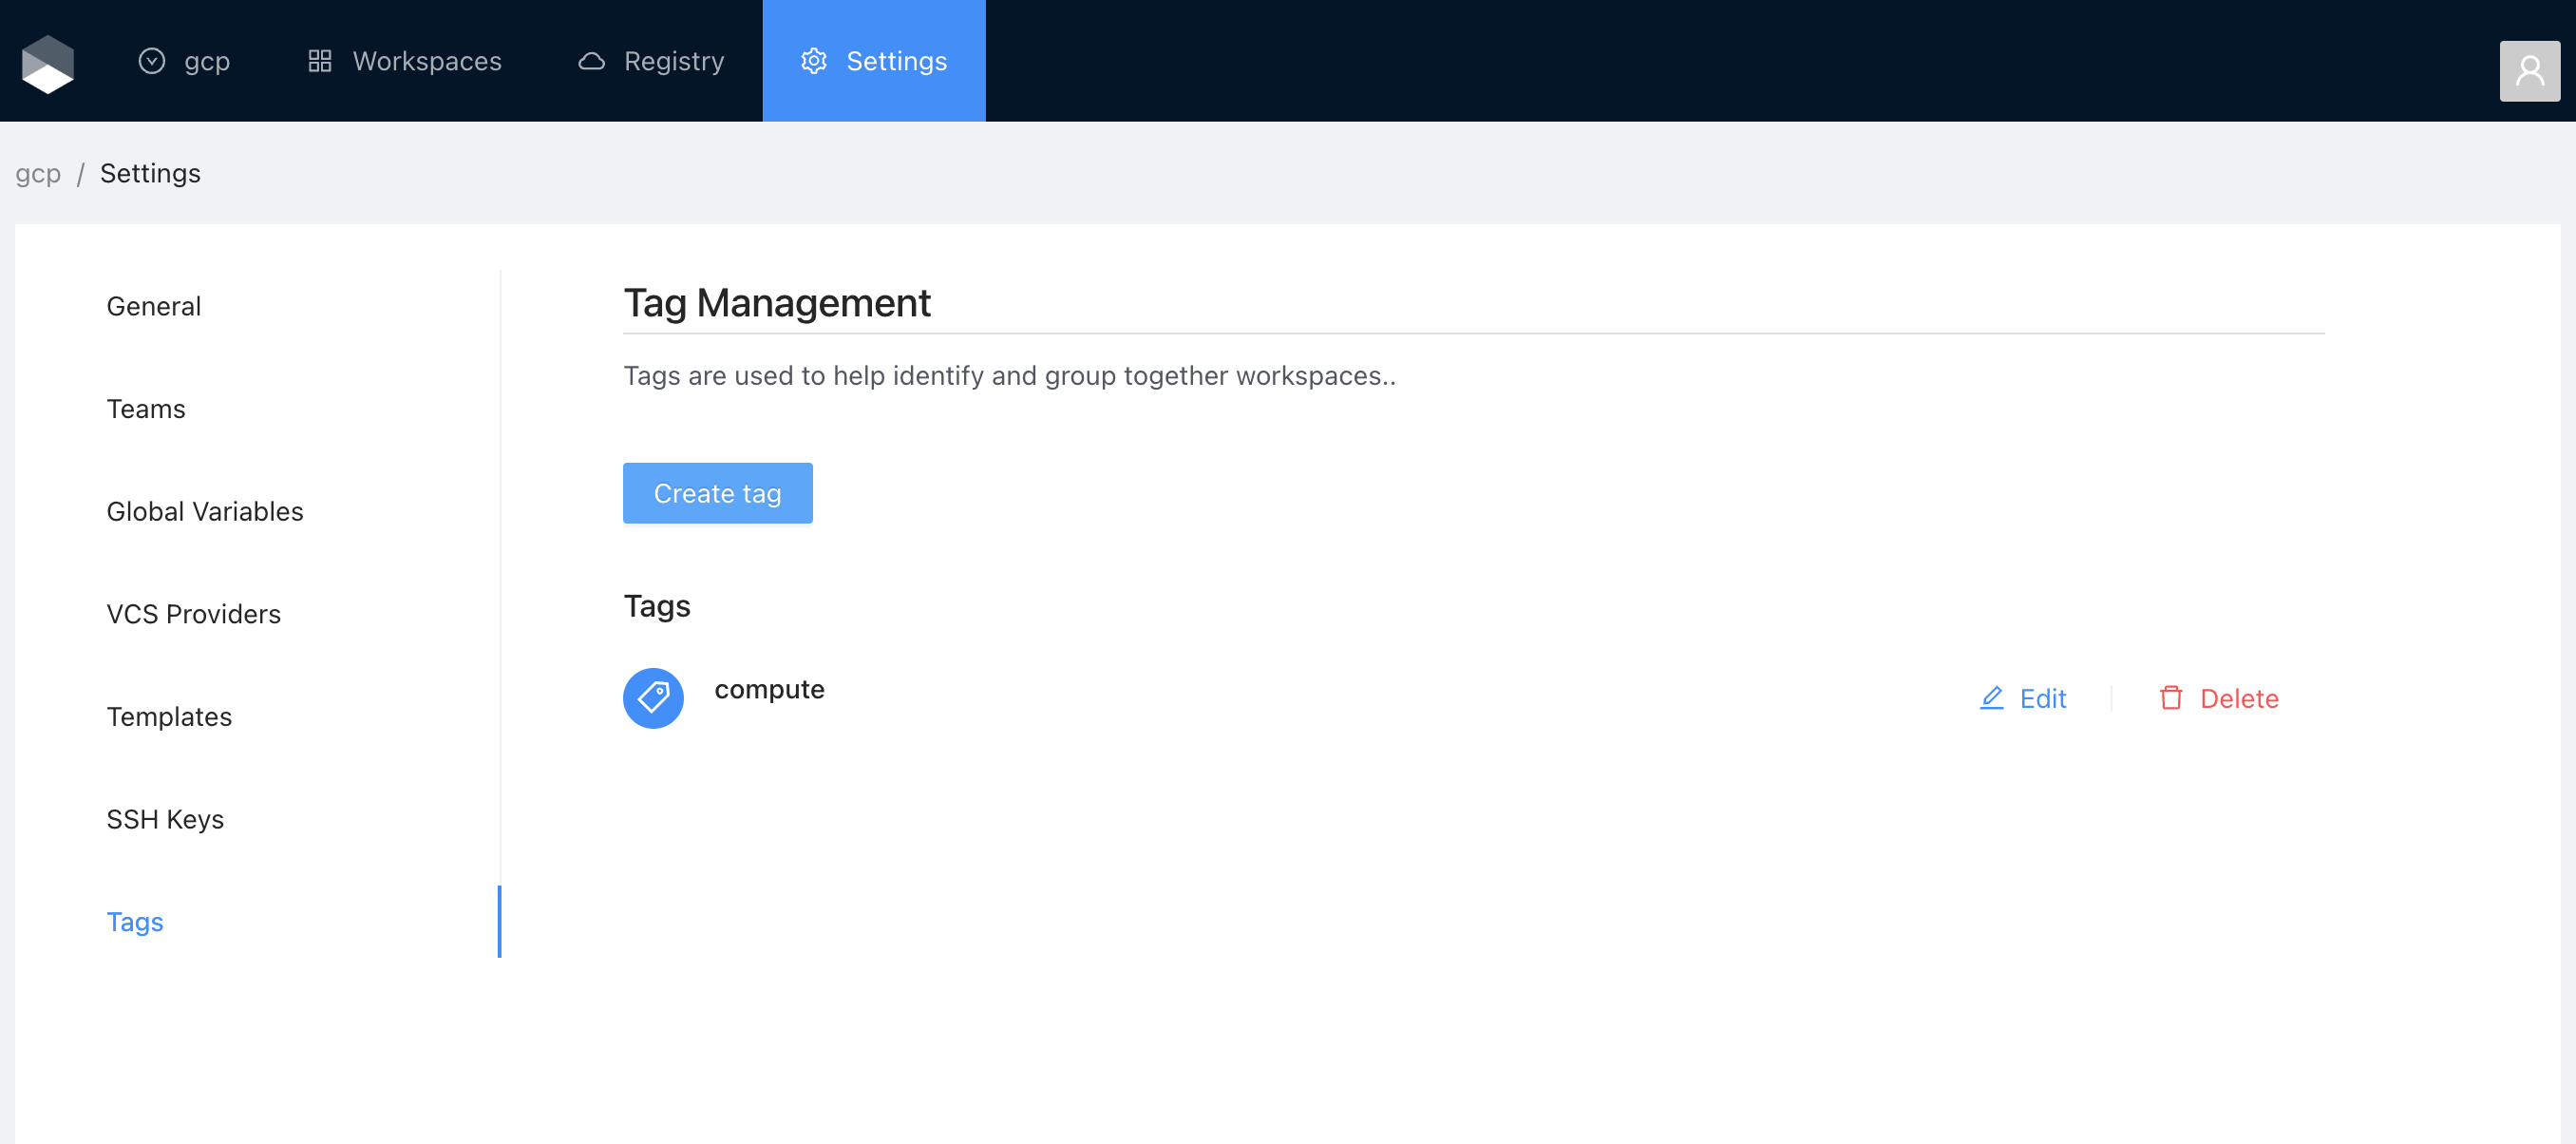Viewport: 2576px width, 1144px height.
Task: Click the blue compute tag icon
Action: [x=653, y=698]
